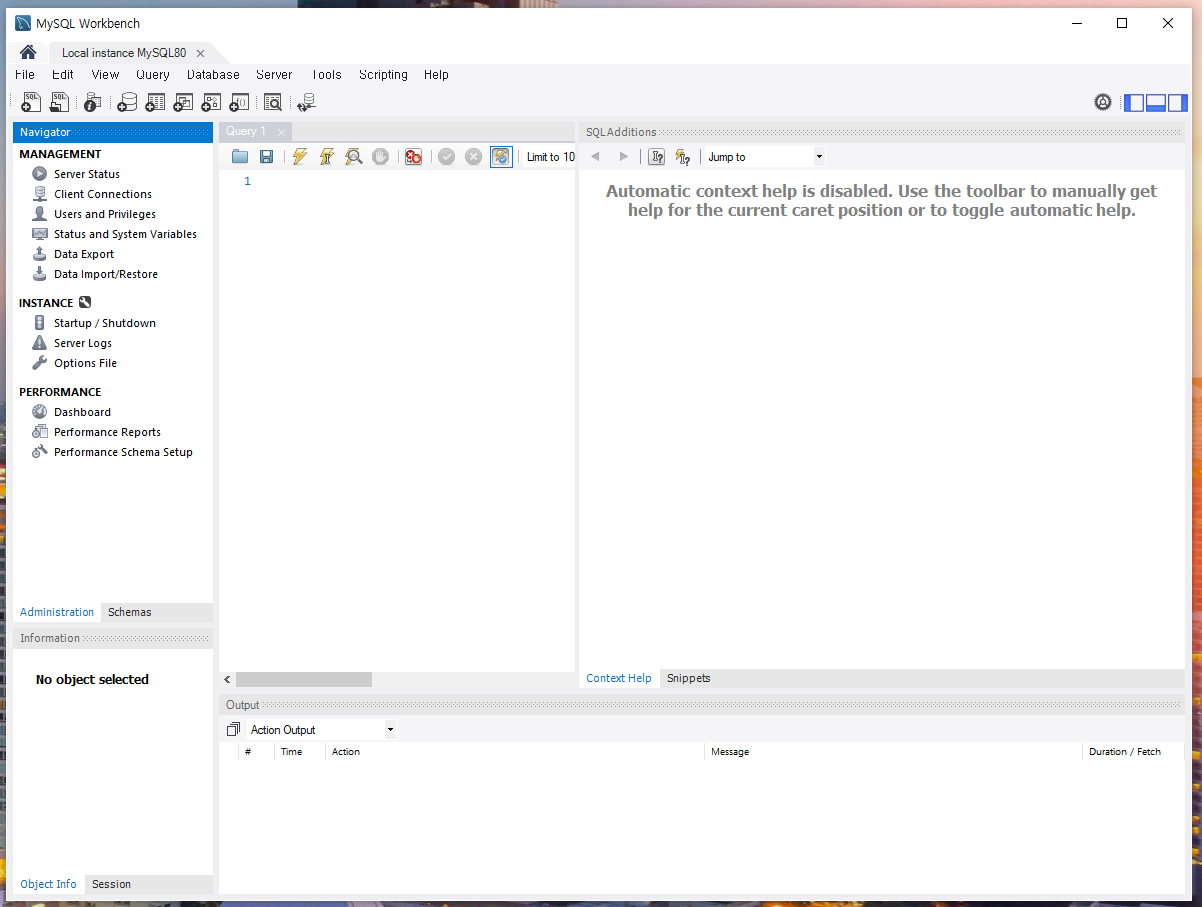Create a new table icon
Image resolution: width=1202 pixels, height=907 pixels.
pyautogui.click(x=155, y=101)
